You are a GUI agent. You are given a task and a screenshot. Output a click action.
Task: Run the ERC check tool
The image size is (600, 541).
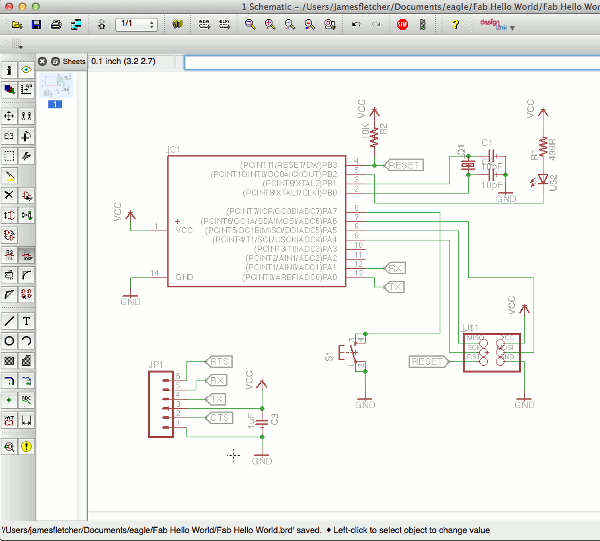point(9,446)
